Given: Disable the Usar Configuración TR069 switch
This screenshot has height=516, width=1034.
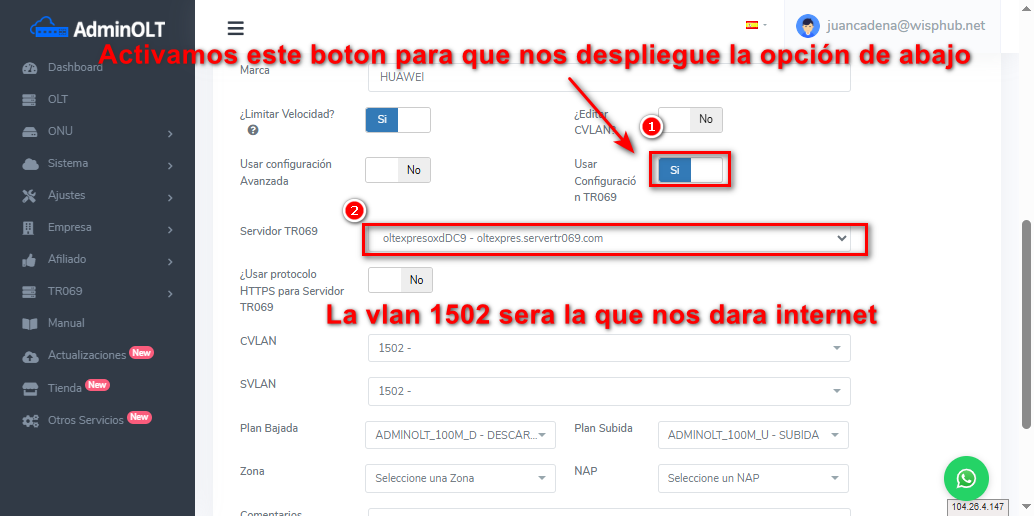Looking at the screenshot, I should tap(690, 170).
